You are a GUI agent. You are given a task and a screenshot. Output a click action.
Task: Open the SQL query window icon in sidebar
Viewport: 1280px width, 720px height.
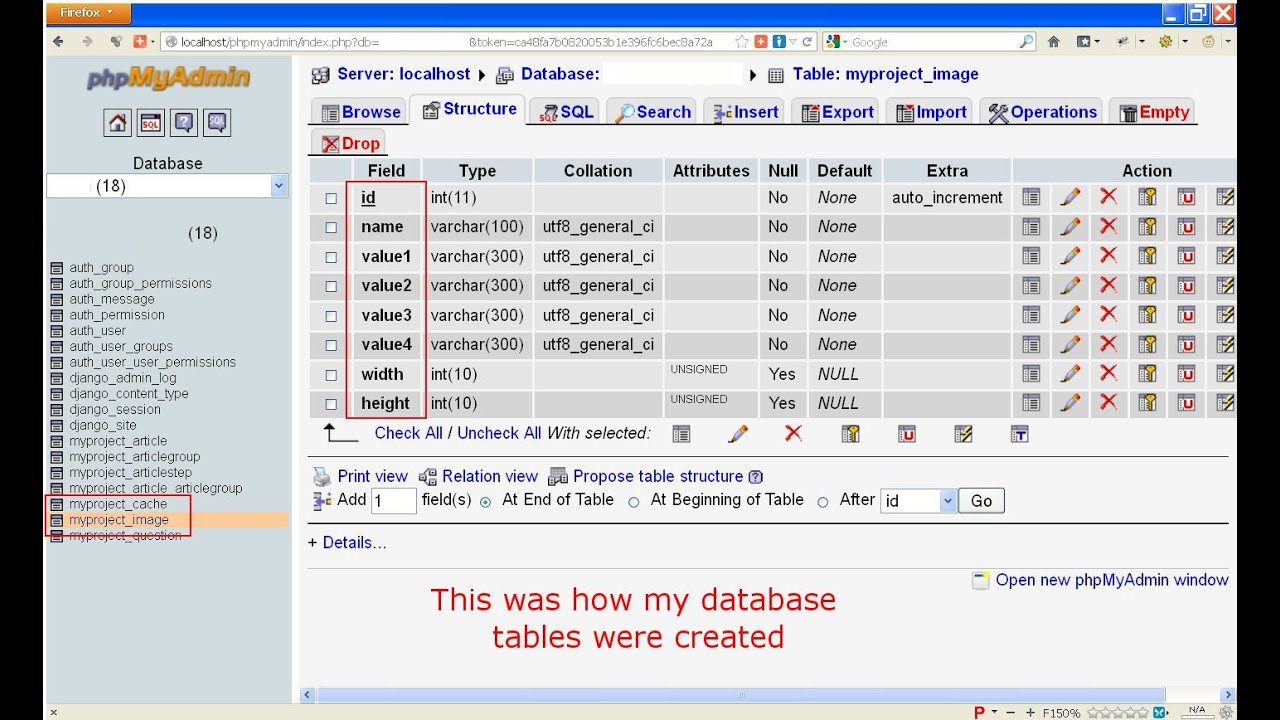(151, 123)
